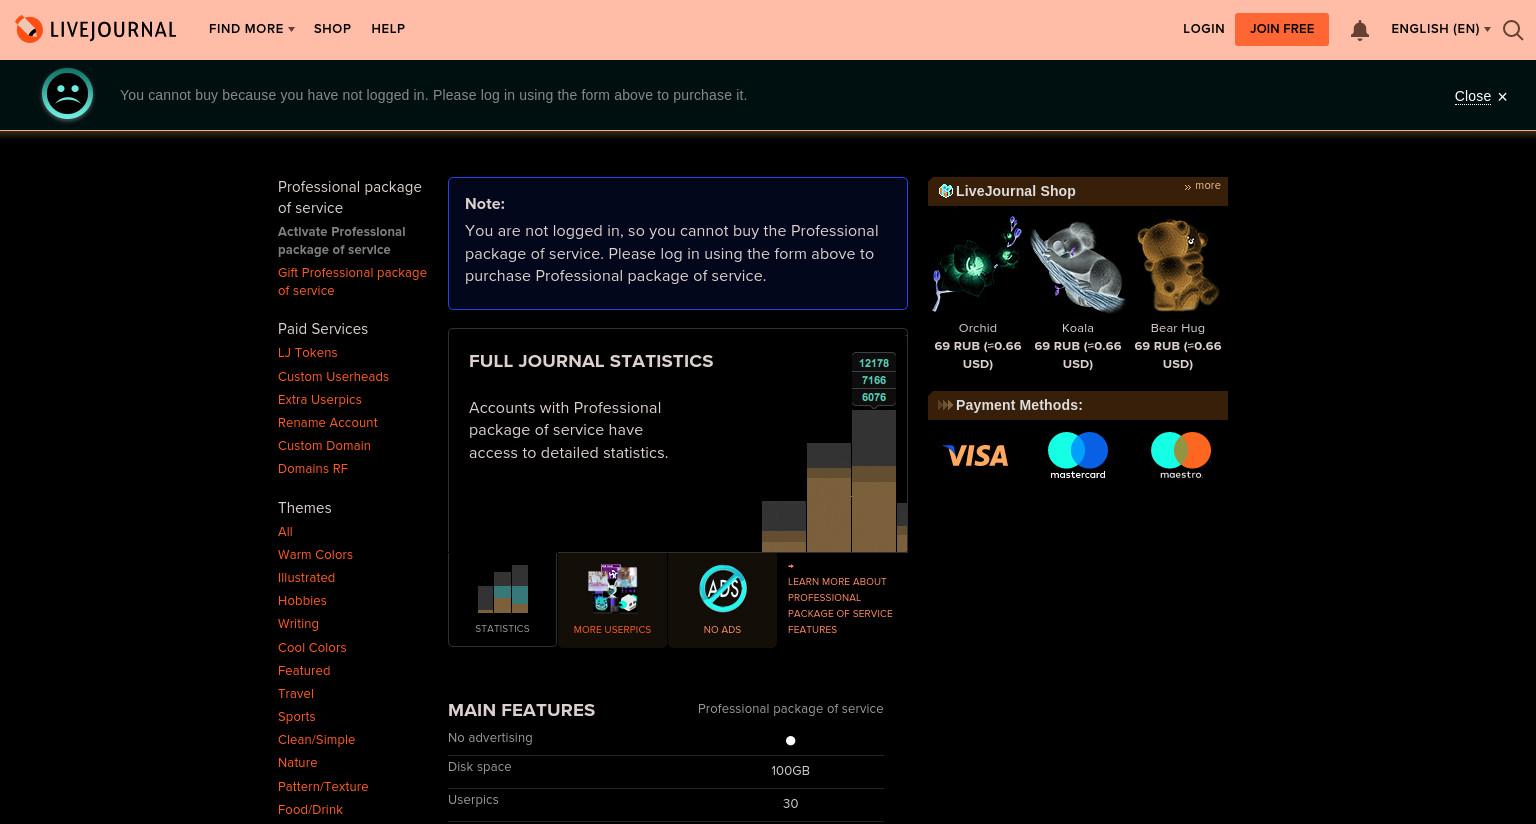Open the LJ Tokens link
The image size is (1536, 824).
tap(307, 353)
